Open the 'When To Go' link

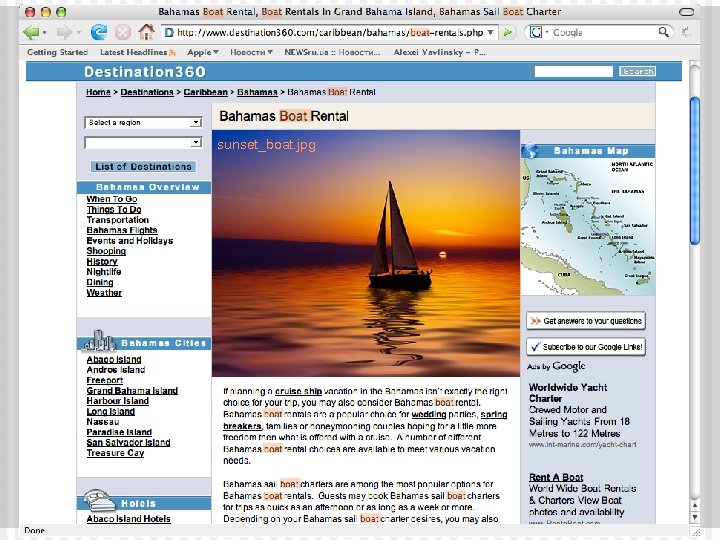[112, 199]
